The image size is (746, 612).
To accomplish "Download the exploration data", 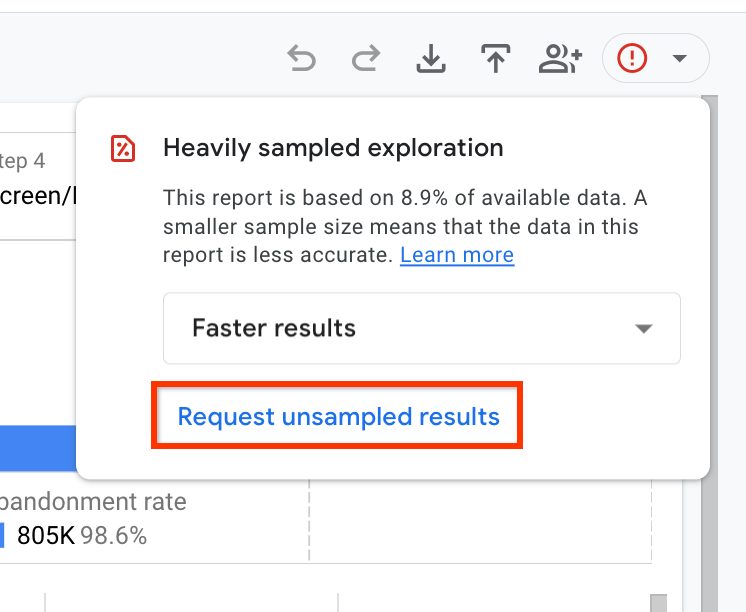I will click(x=430, y=59).
